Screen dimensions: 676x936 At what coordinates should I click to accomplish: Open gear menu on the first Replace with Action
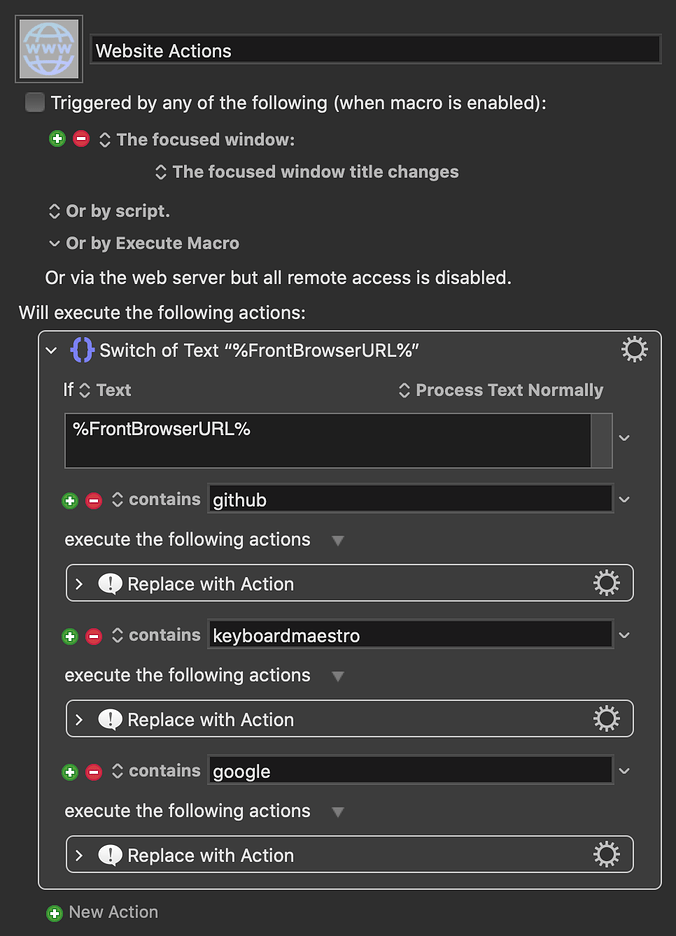coord(606,582)
